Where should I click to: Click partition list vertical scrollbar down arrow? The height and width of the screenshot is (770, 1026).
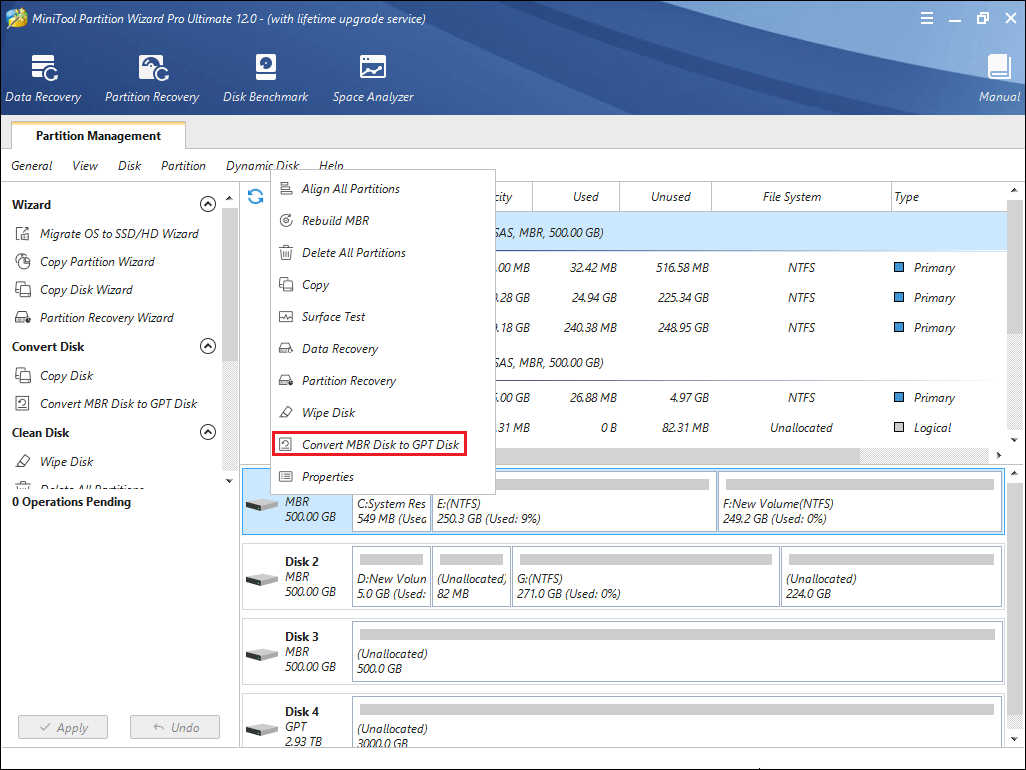tap(1014, 440)
